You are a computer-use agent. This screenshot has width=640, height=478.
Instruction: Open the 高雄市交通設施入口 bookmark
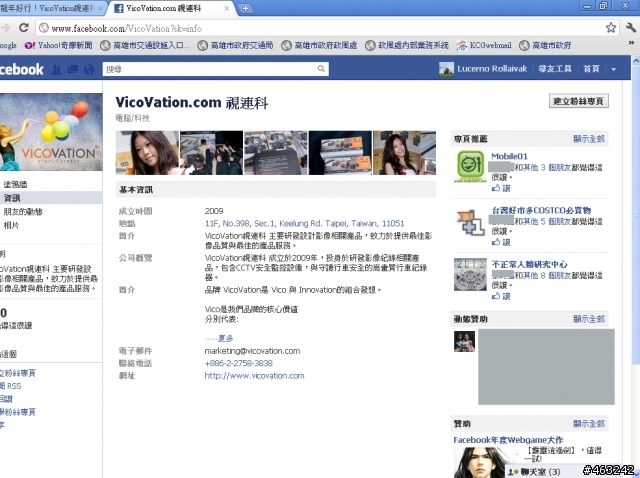click(x=145, y=45)
